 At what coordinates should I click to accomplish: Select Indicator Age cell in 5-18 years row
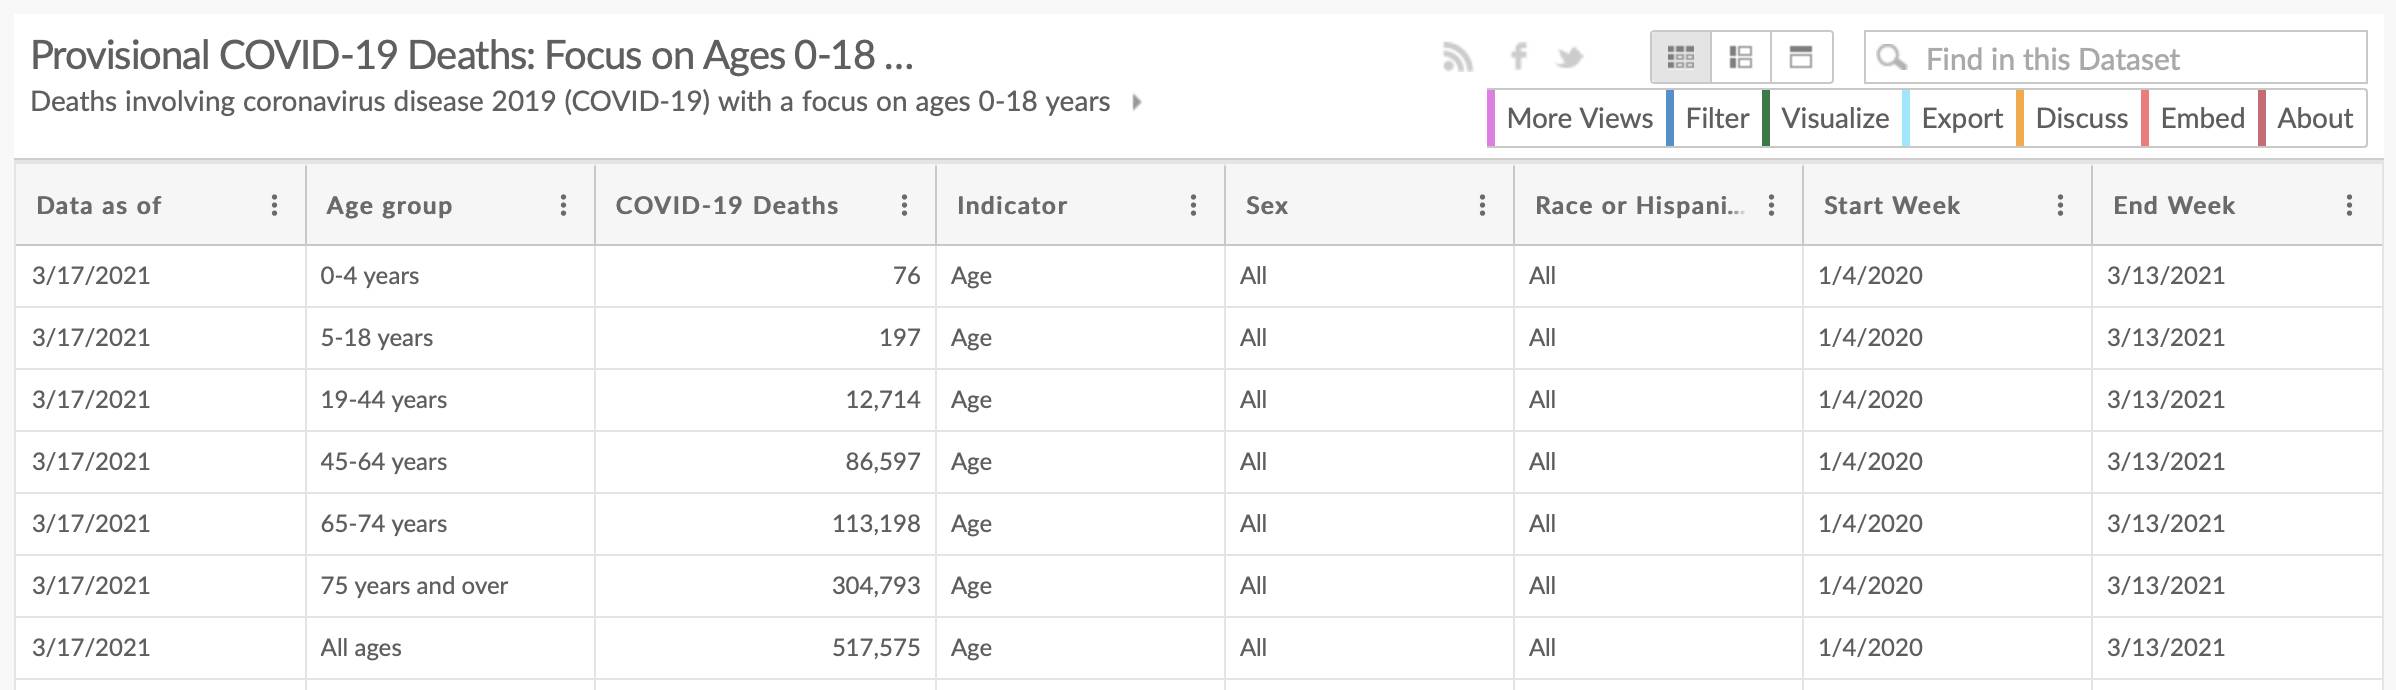click(1080, 338)
